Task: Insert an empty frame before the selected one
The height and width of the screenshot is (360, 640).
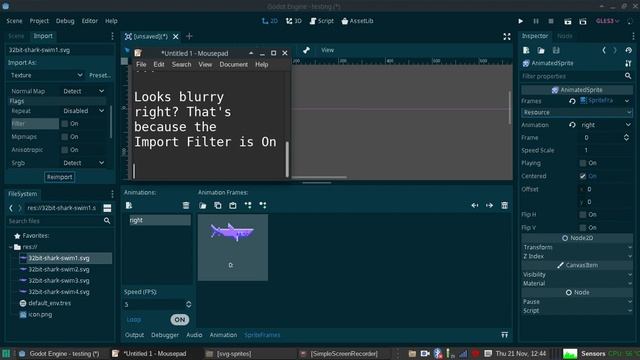Action: [248, 205]
